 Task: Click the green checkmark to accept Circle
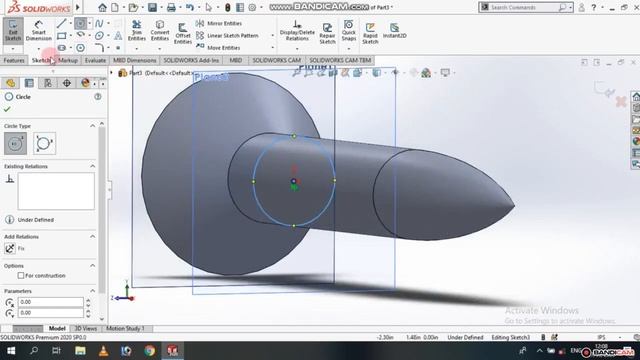pyautogui.click(x=7, y=109)
